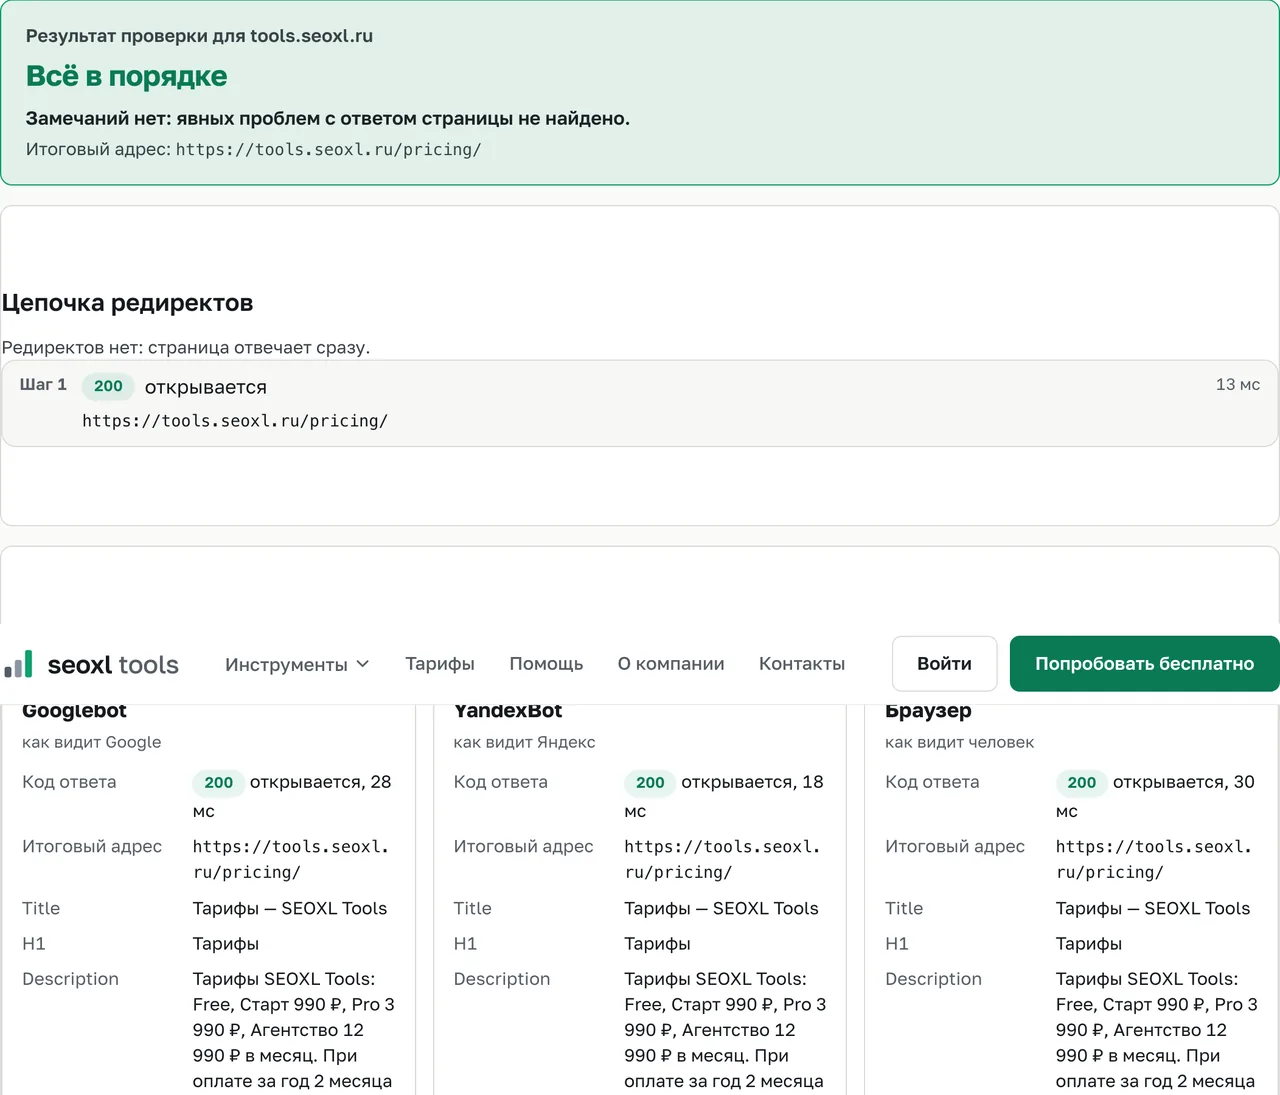The image size is (1280, 1095).
Task: Click the как видит Яндекс subtitle
Action: click(524, 742)
